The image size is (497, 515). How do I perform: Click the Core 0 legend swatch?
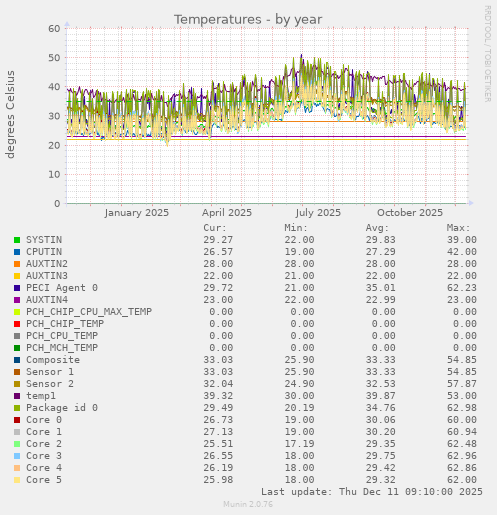17,420
